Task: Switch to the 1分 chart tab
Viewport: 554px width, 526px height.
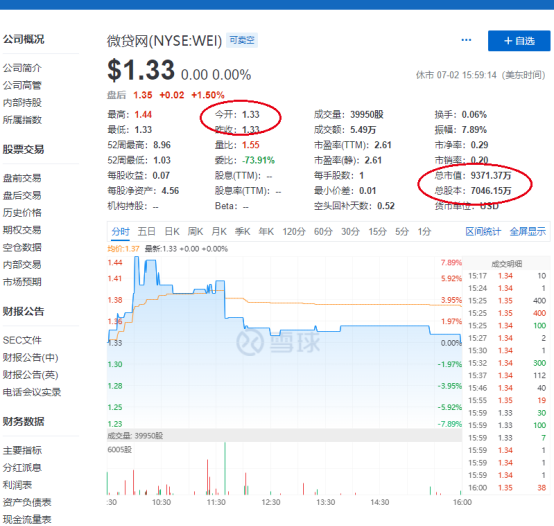Action: pos(424,232)
